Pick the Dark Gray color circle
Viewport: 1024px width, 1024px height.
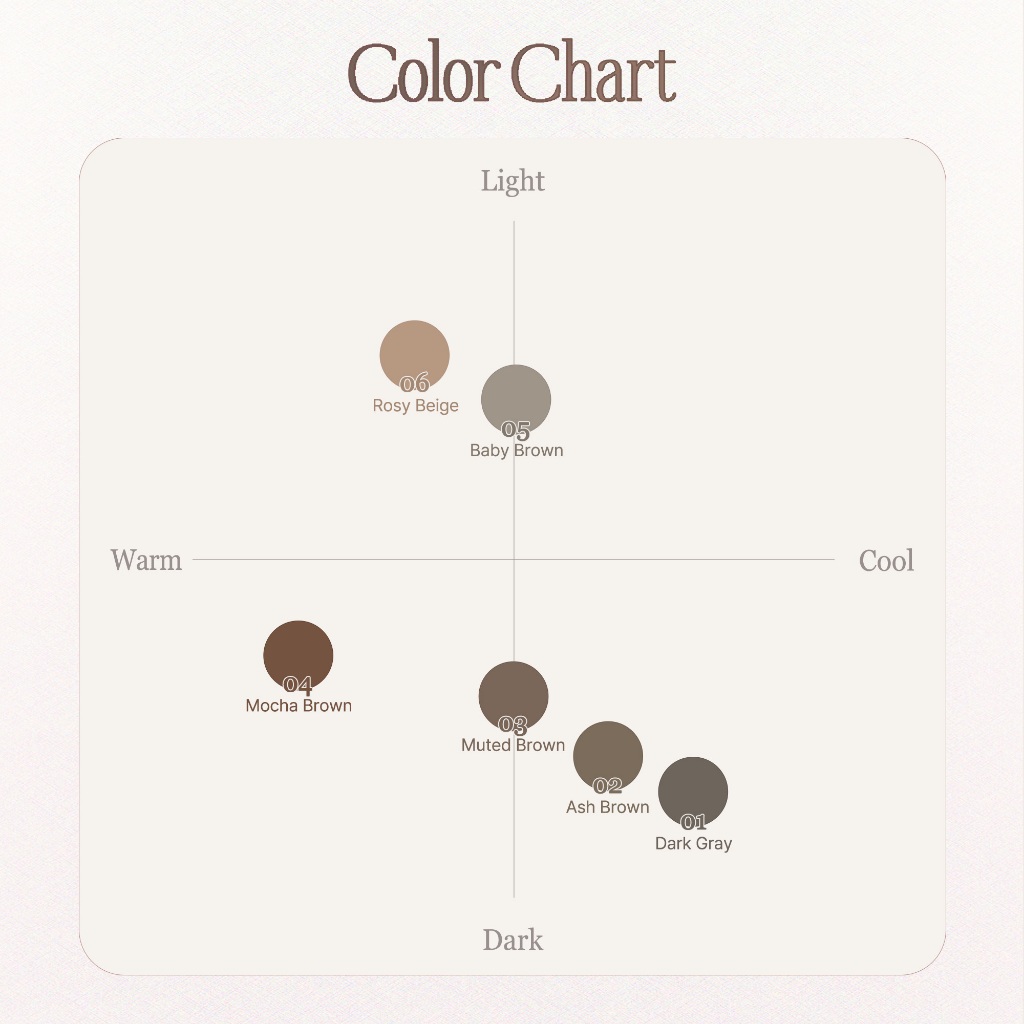693,792
